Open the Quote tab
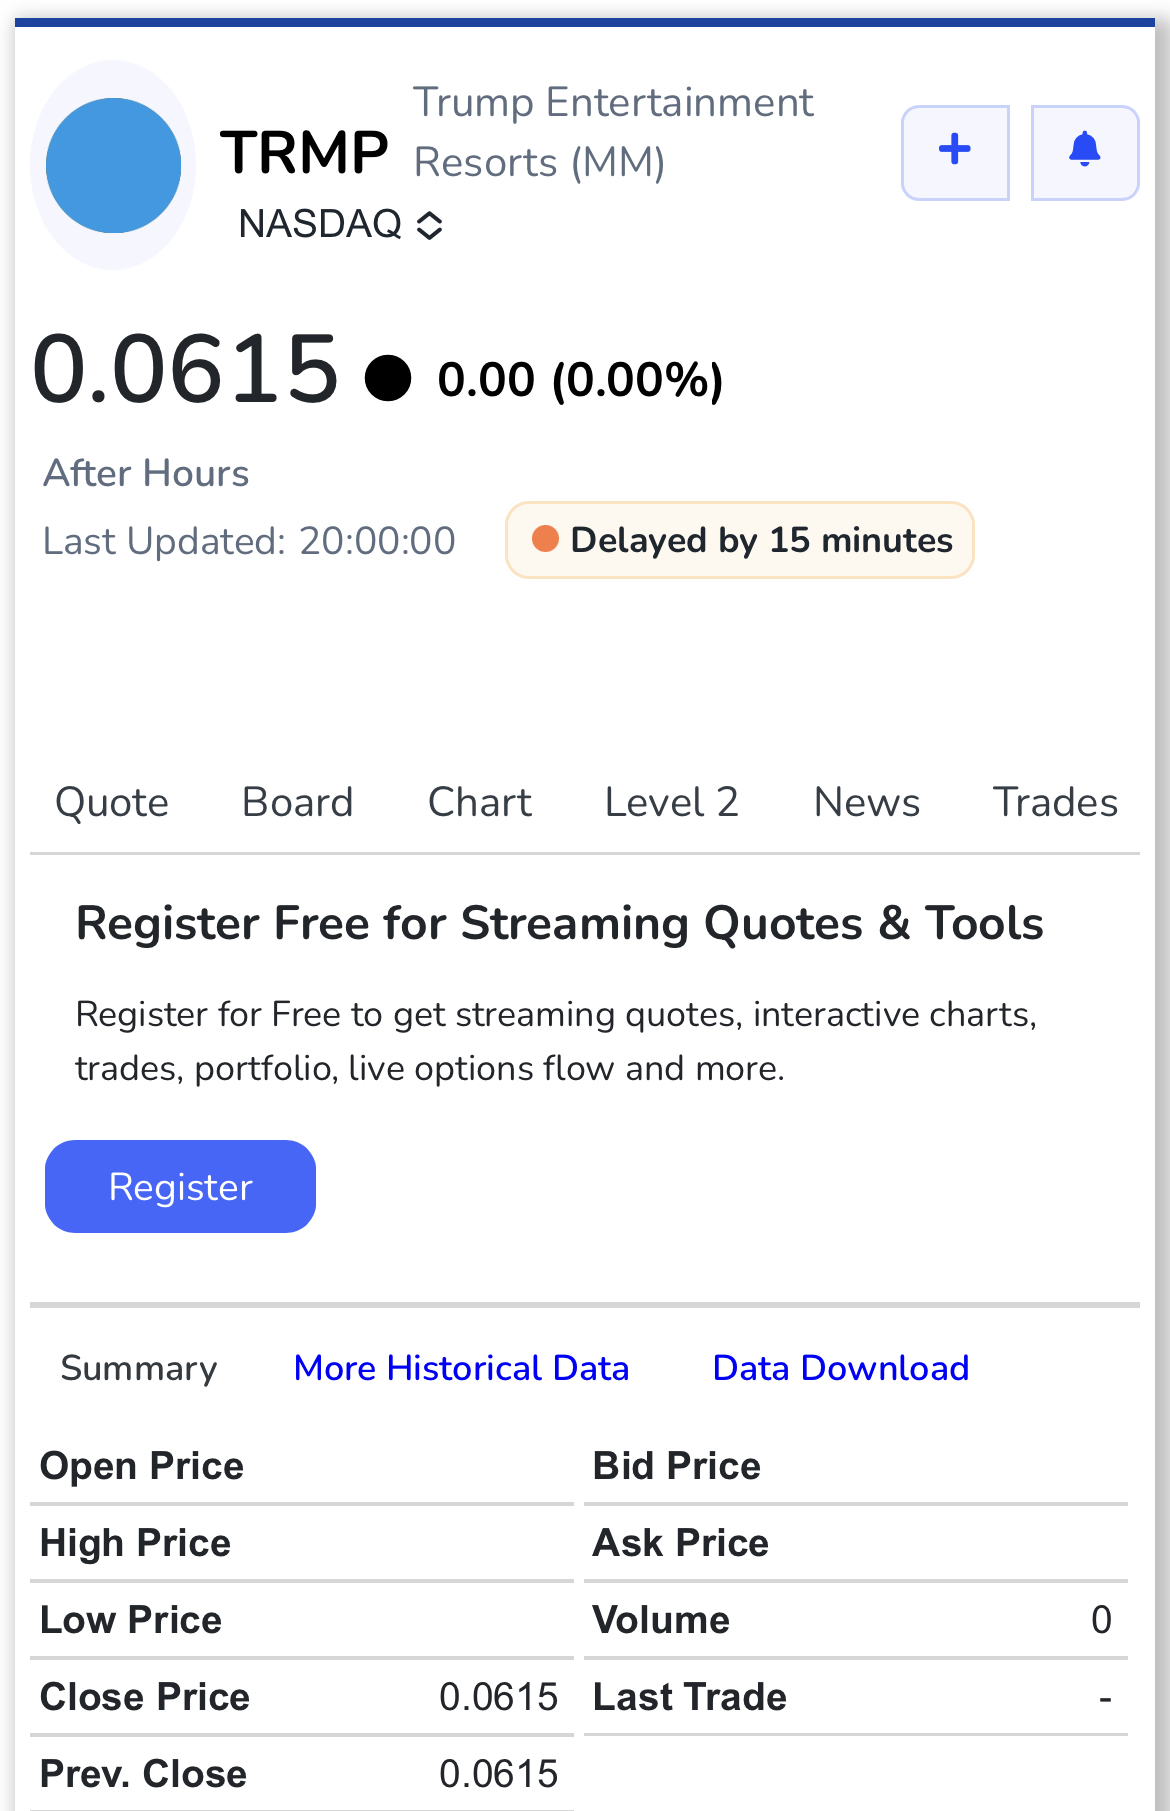The width and height of the screenshot is (1170, 1811). click(x=112, y=802)
